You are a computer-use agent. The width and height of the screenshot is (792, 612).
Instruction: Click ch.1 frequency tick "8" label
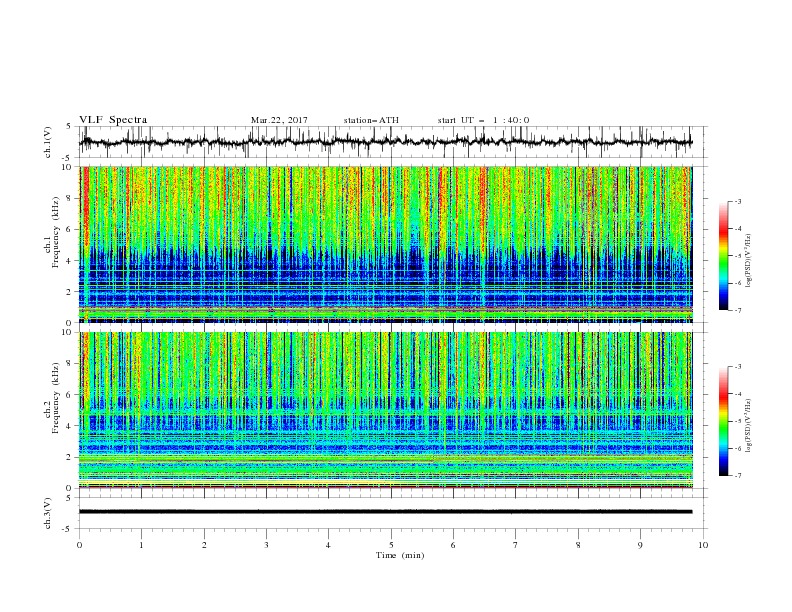[x=71, y=198]
